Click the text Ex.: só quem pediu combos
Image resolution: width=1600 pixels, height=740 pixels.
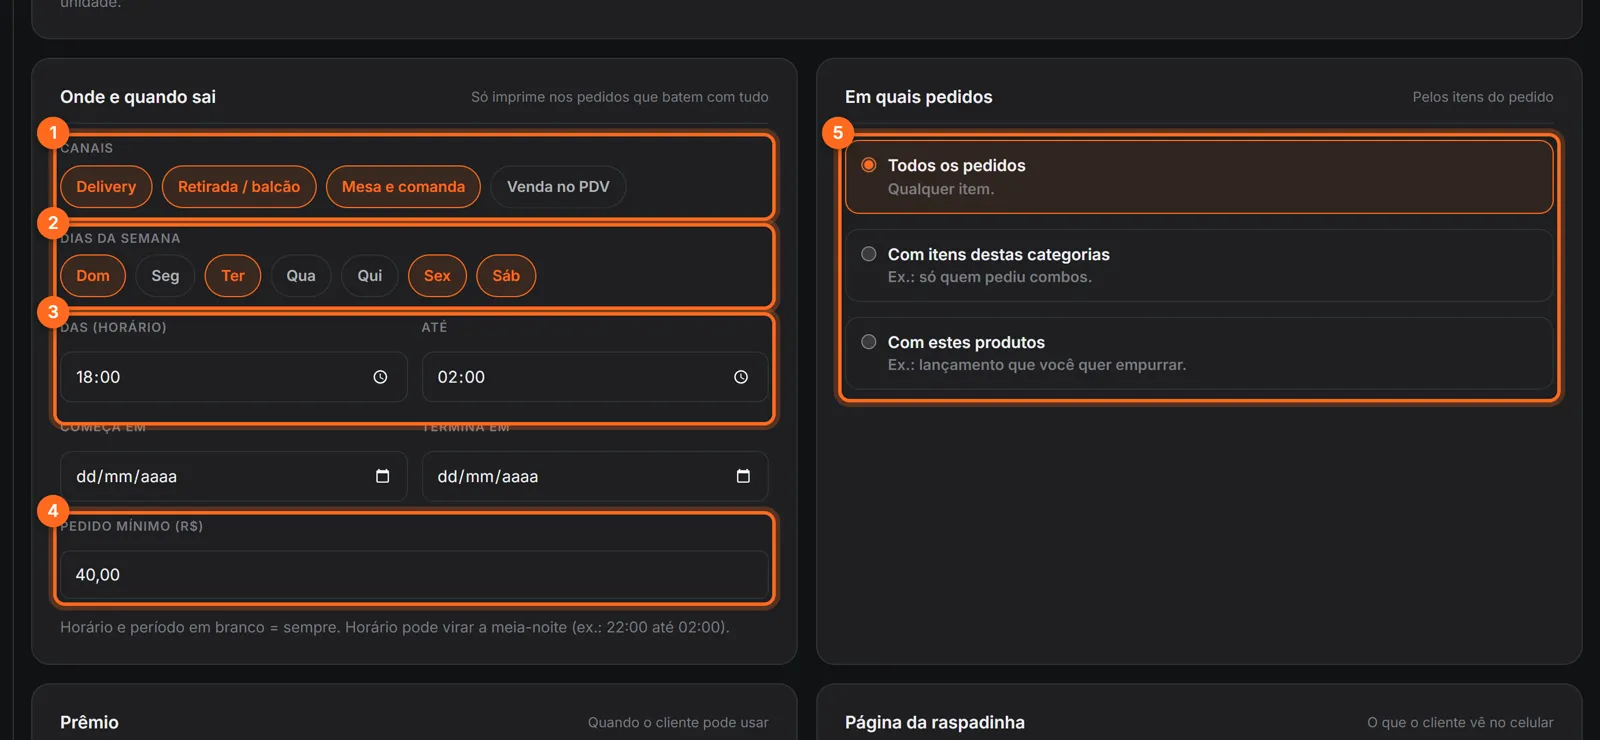tap(990, 277)
